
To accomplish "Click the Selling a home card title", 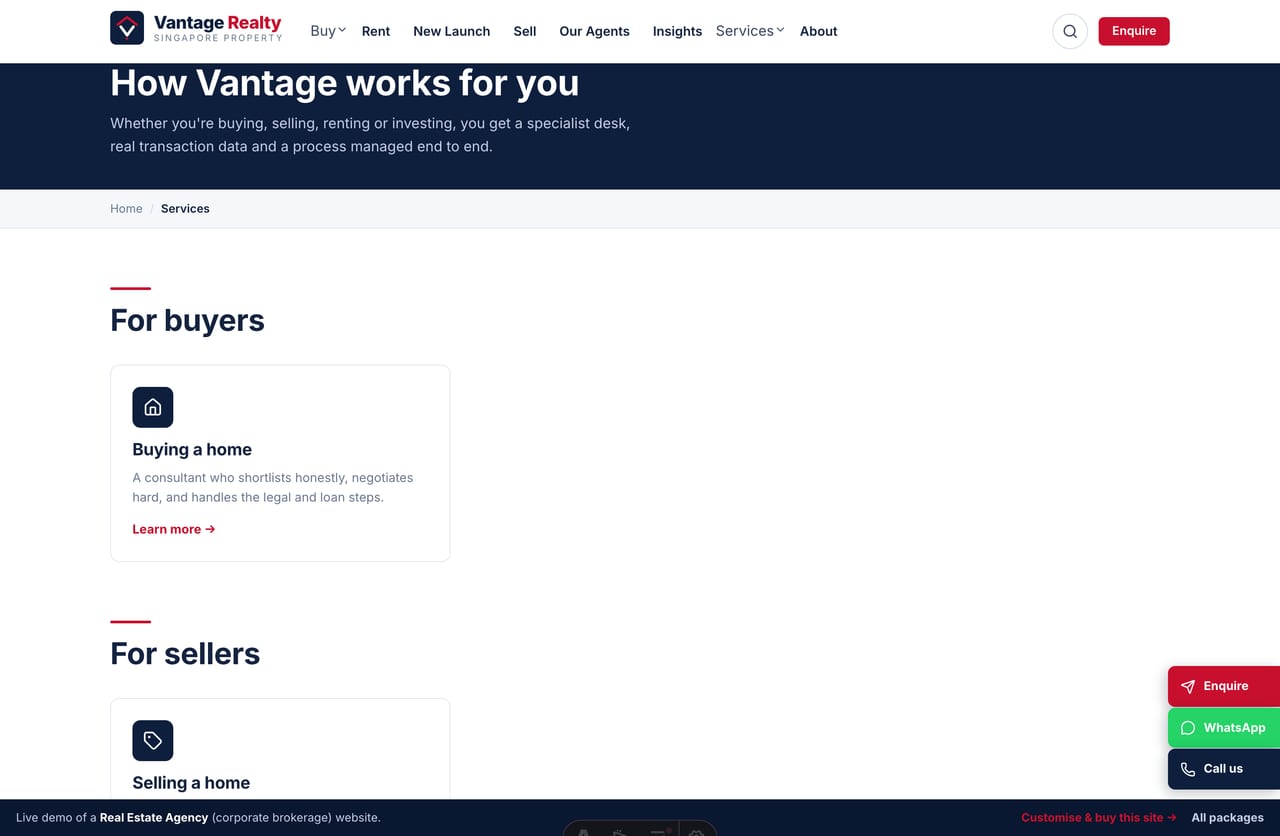I will (x=191, y=783).
